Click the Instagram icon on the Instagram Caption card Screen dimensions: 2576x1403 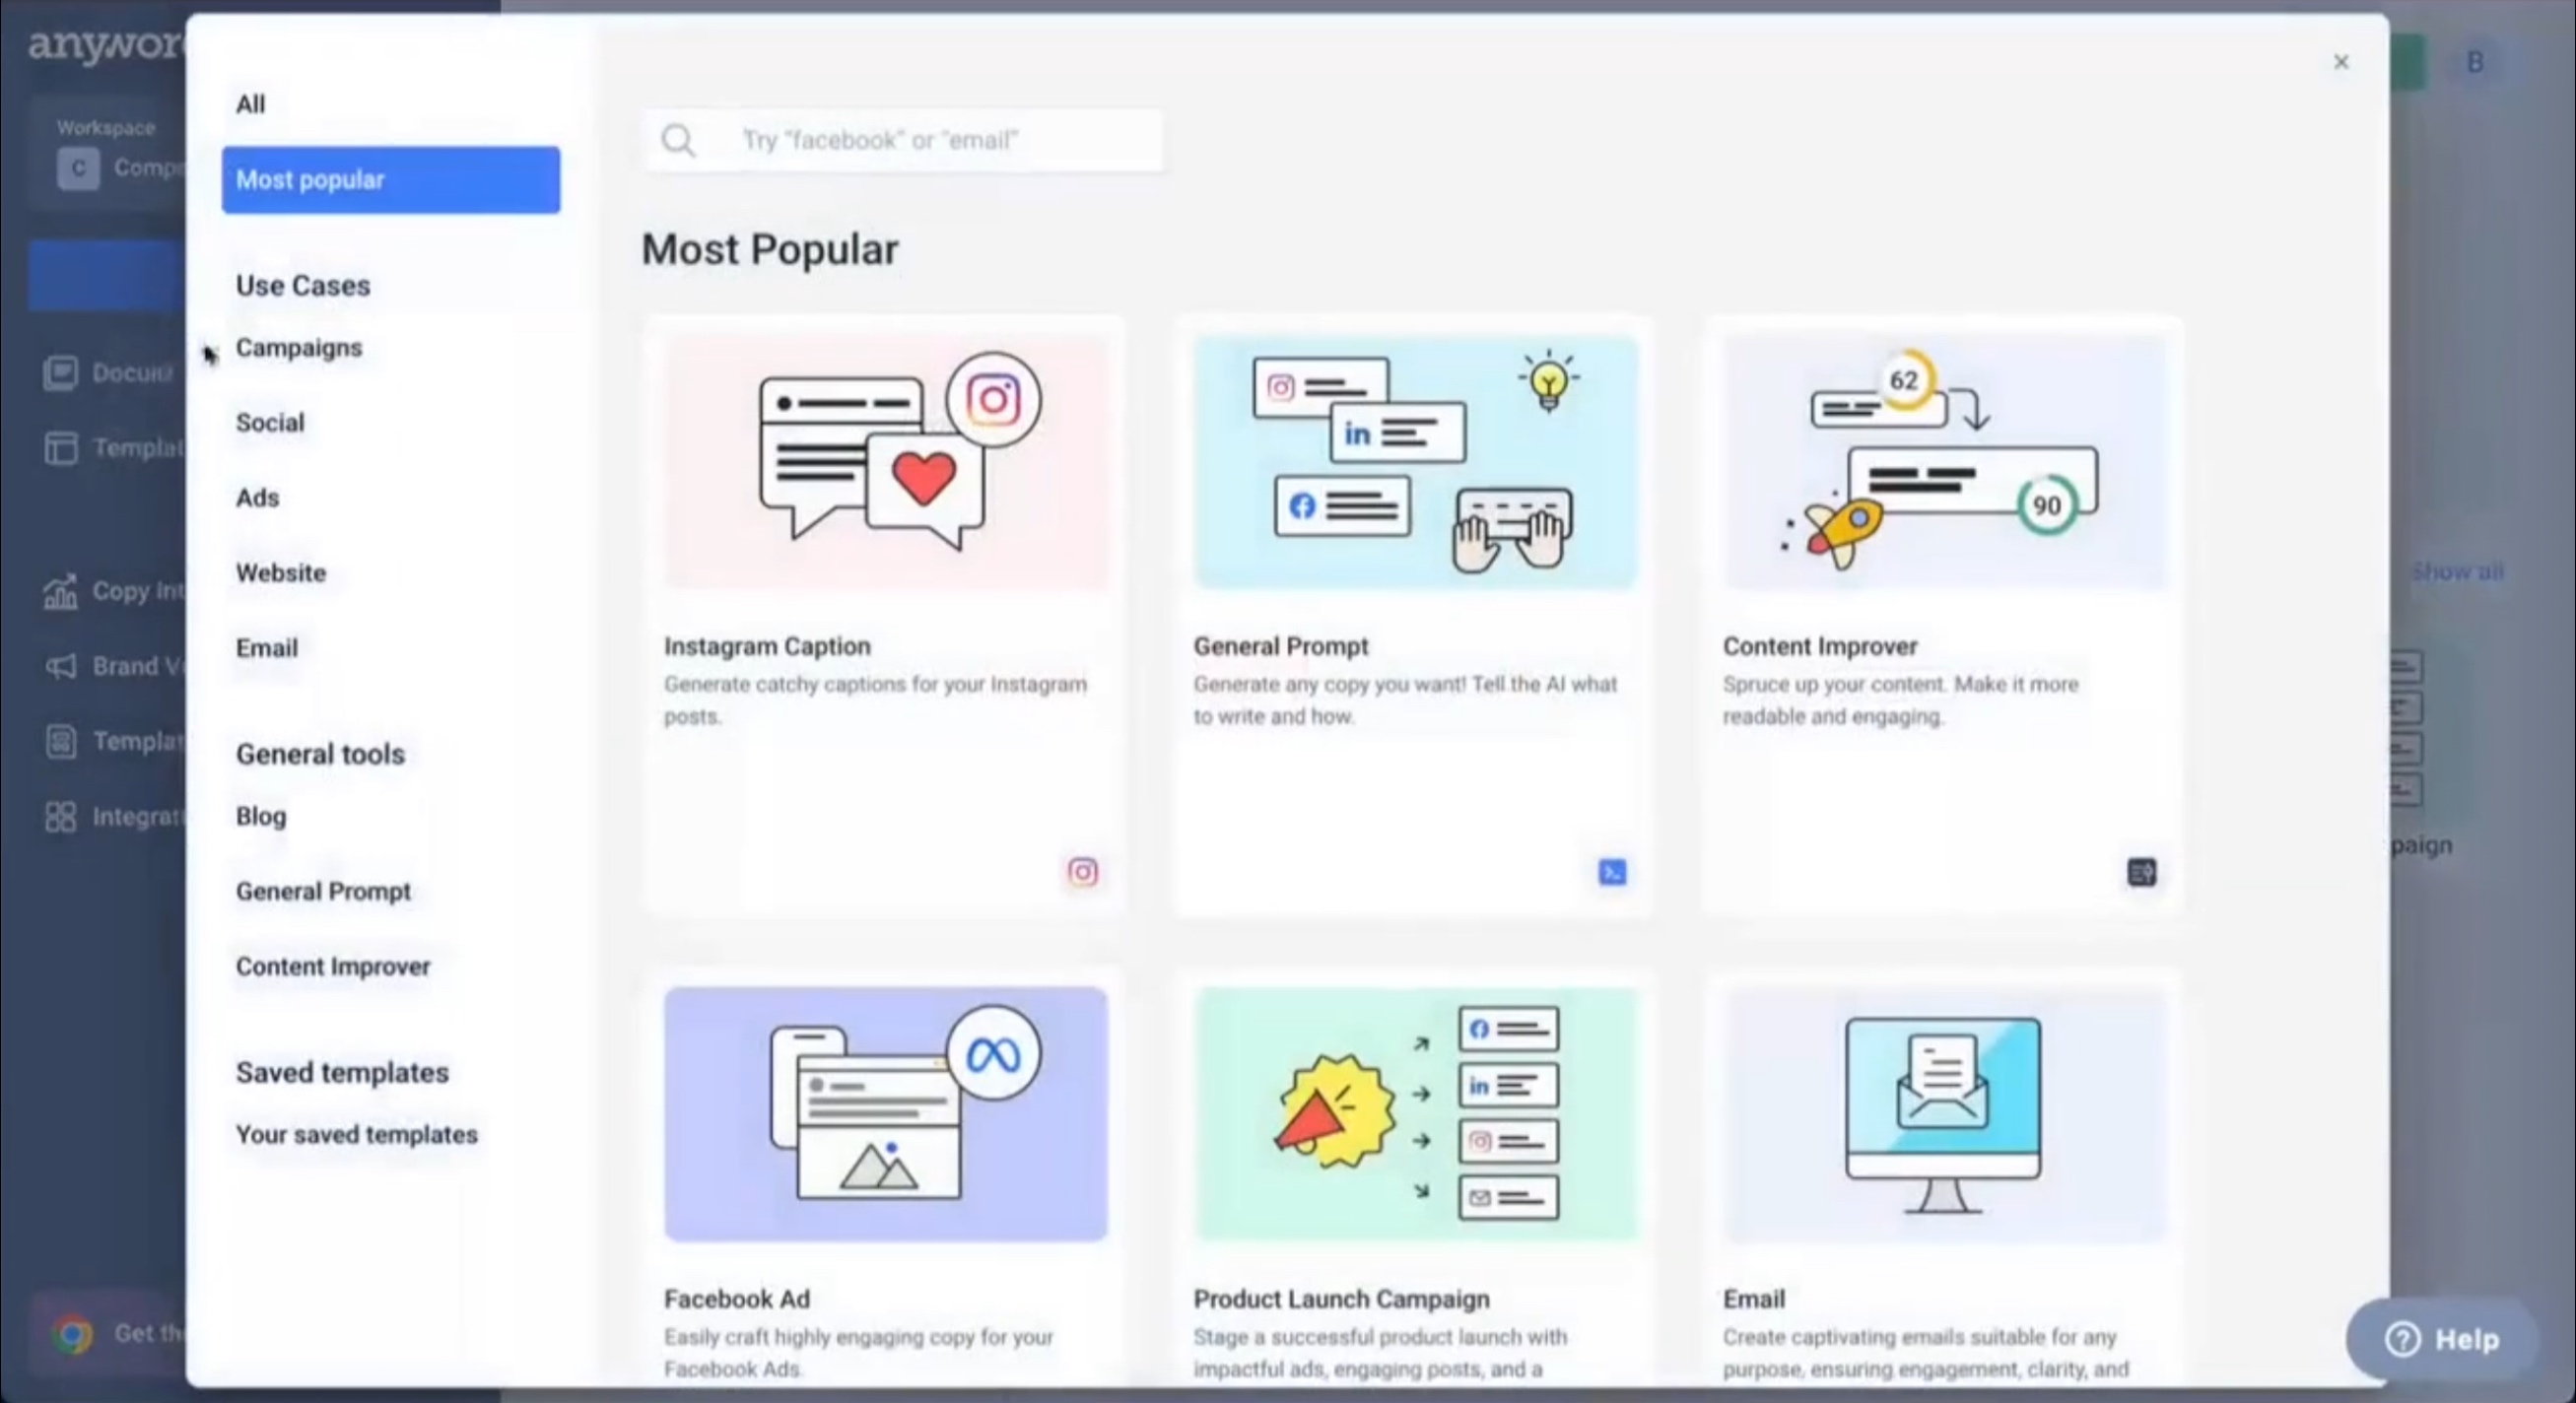1083,872
